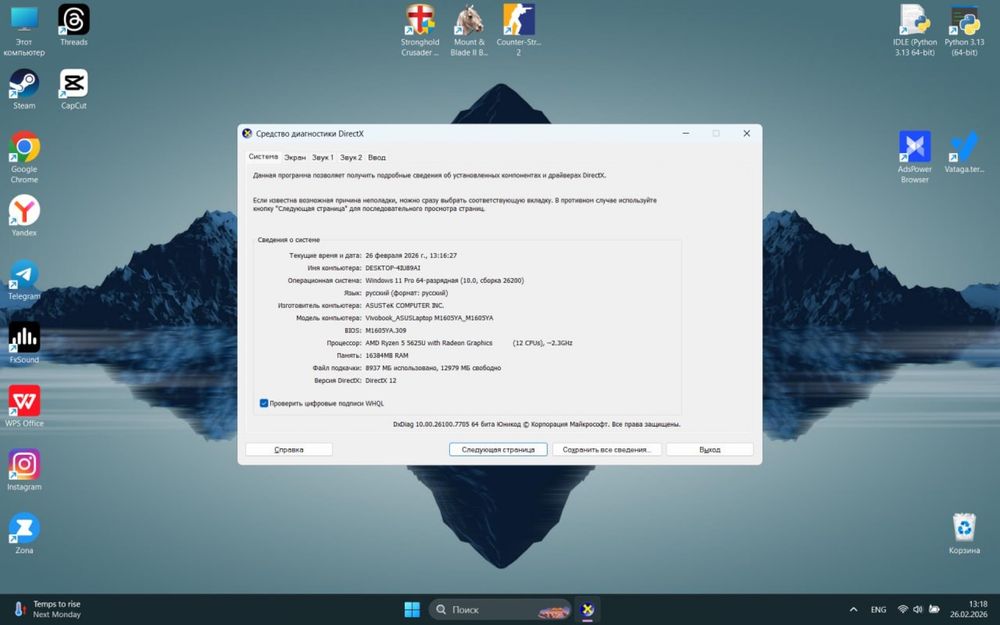Click the Справка button
1000x625 pixels.
tap(289, 450)
